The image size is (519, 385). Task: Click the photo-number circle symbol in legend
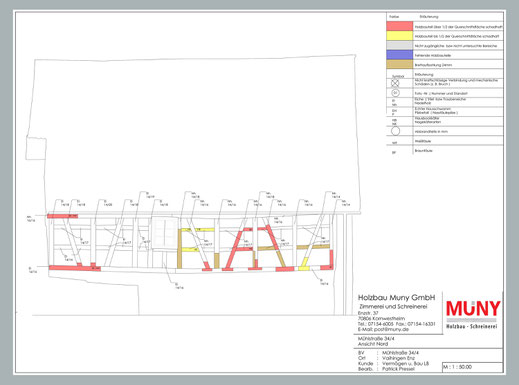click(x=395, y=93)
